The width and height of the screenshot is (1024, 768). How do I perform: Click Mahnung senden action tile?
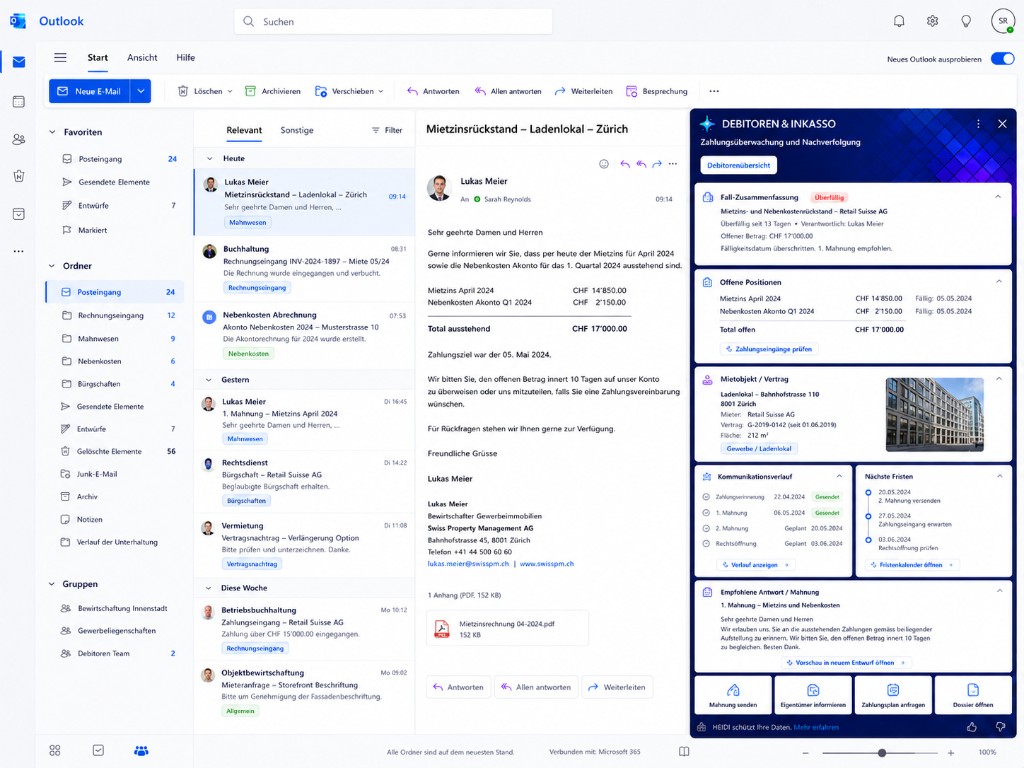coord(733,696)
